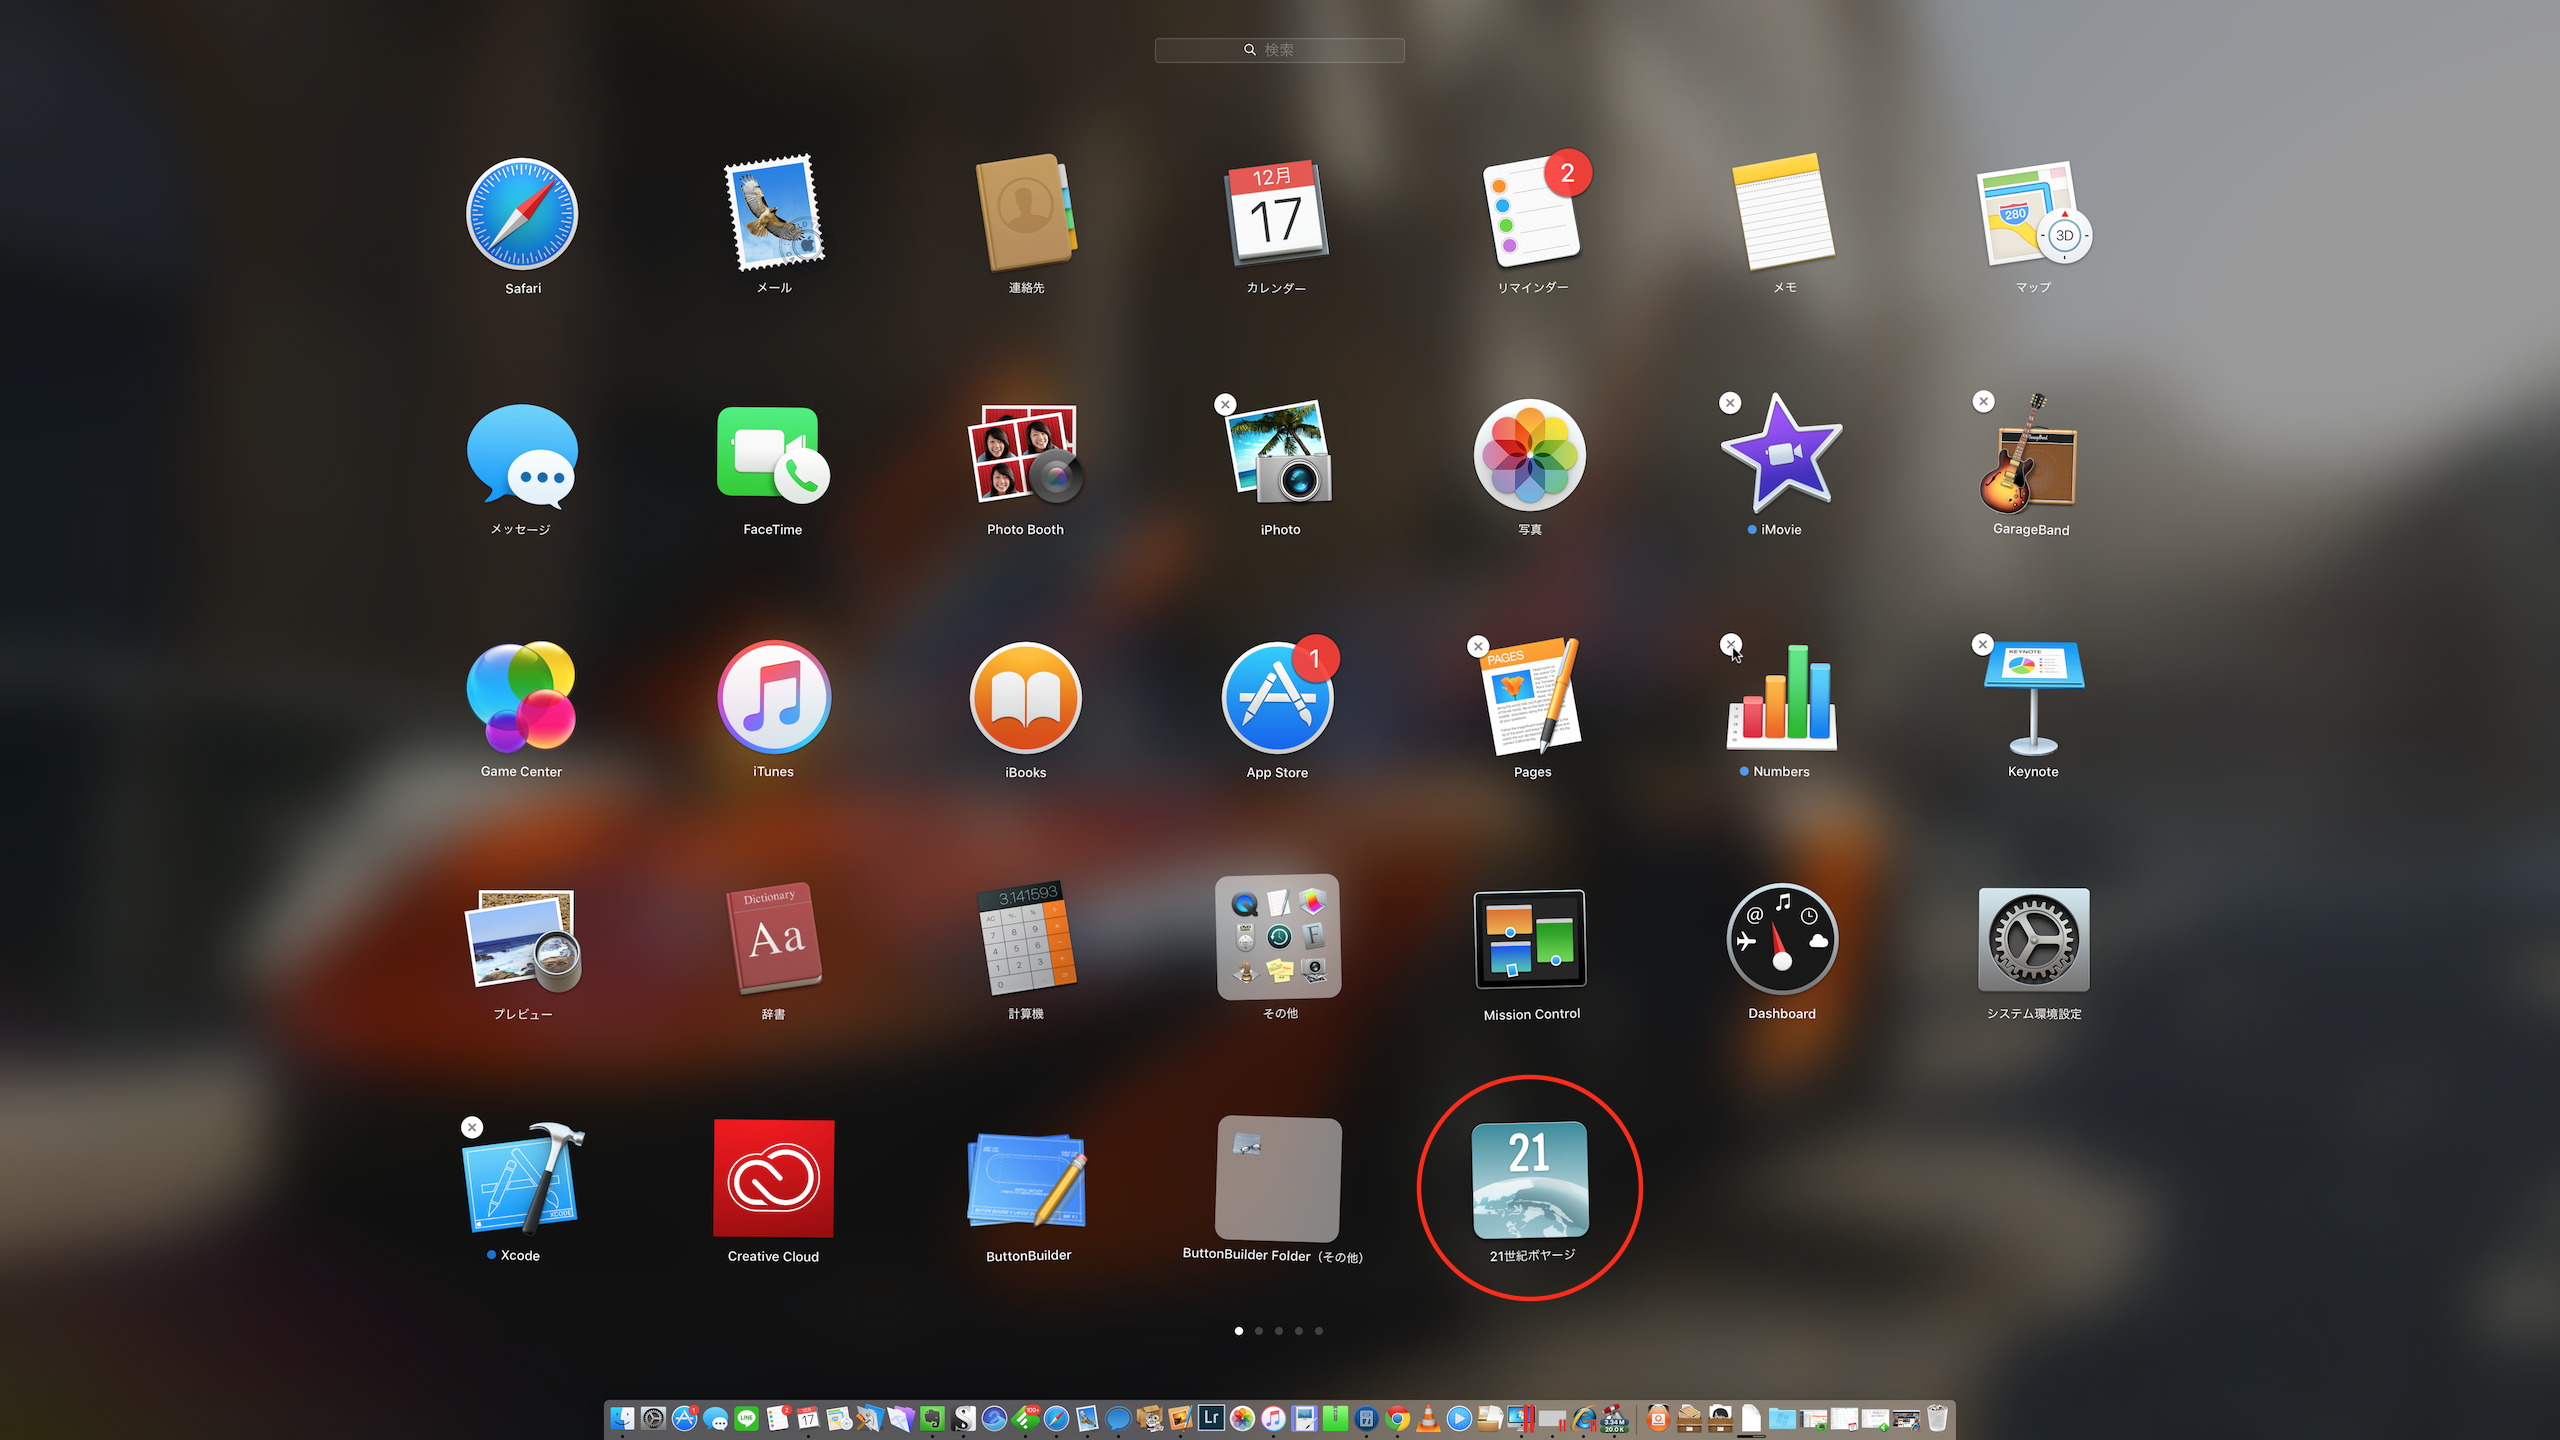The width and height of the screenshot is (2560, 1440).
Task: Open システム環境設定 in Launchpad
Action: coord(2034,939)
